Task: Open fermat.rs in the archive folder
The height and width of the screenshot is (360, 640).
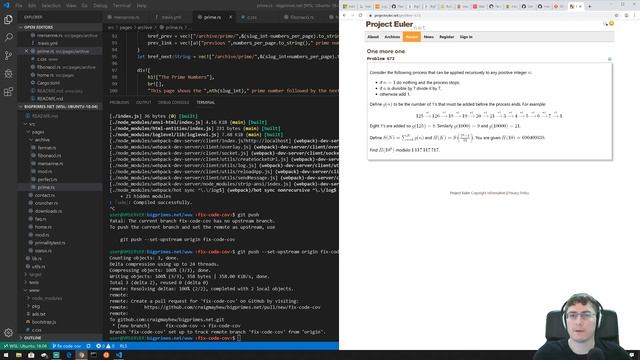Action: click(x=47, y=148)
